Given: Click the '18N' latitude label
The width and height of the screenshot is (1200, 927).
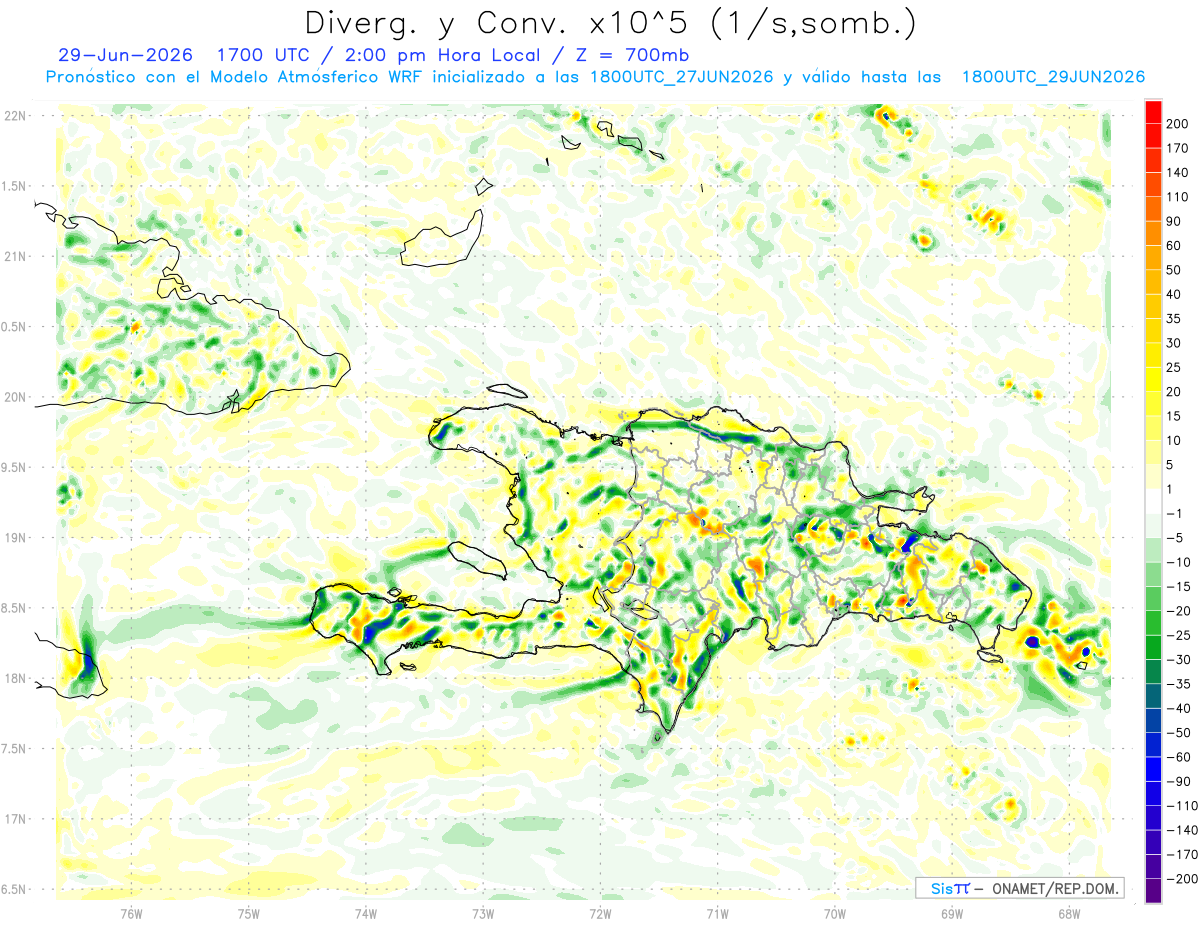Looking at the screenshot, I should [x=17, y=679].
